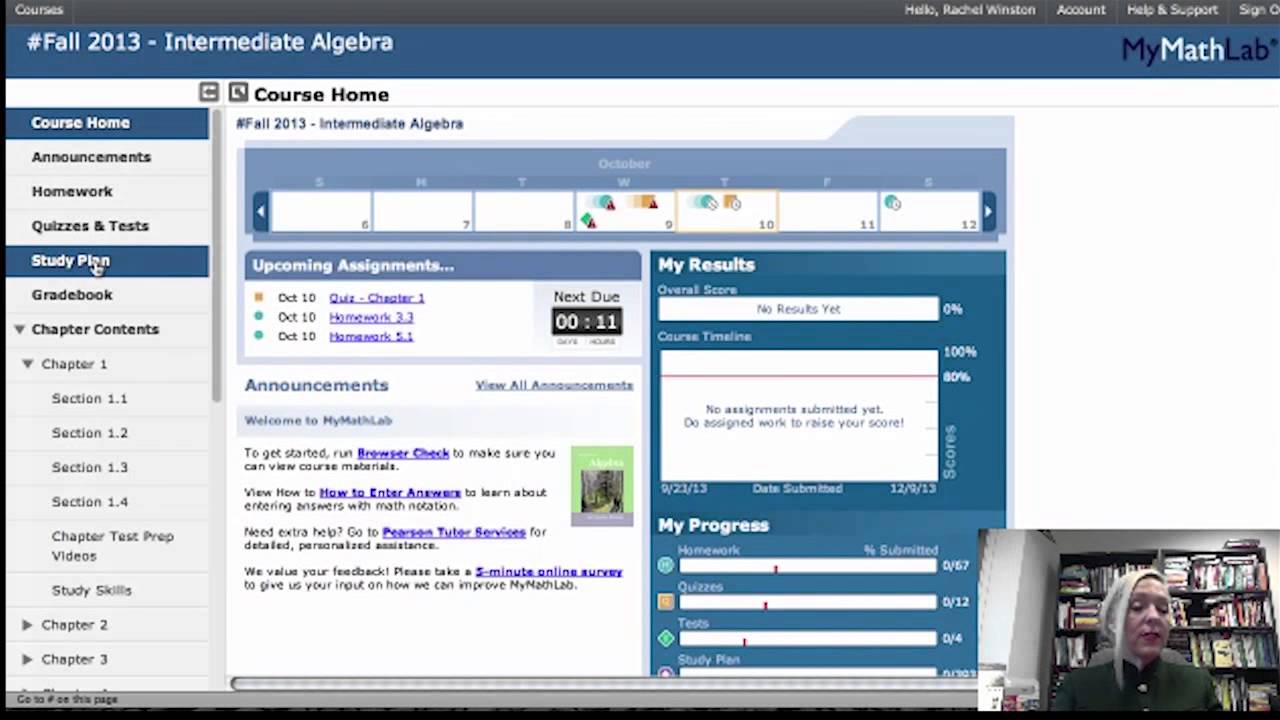The height and width of the screenshot is (720, 1280).
Task: Go to previous week in calendar
Action: coord(261,211)
